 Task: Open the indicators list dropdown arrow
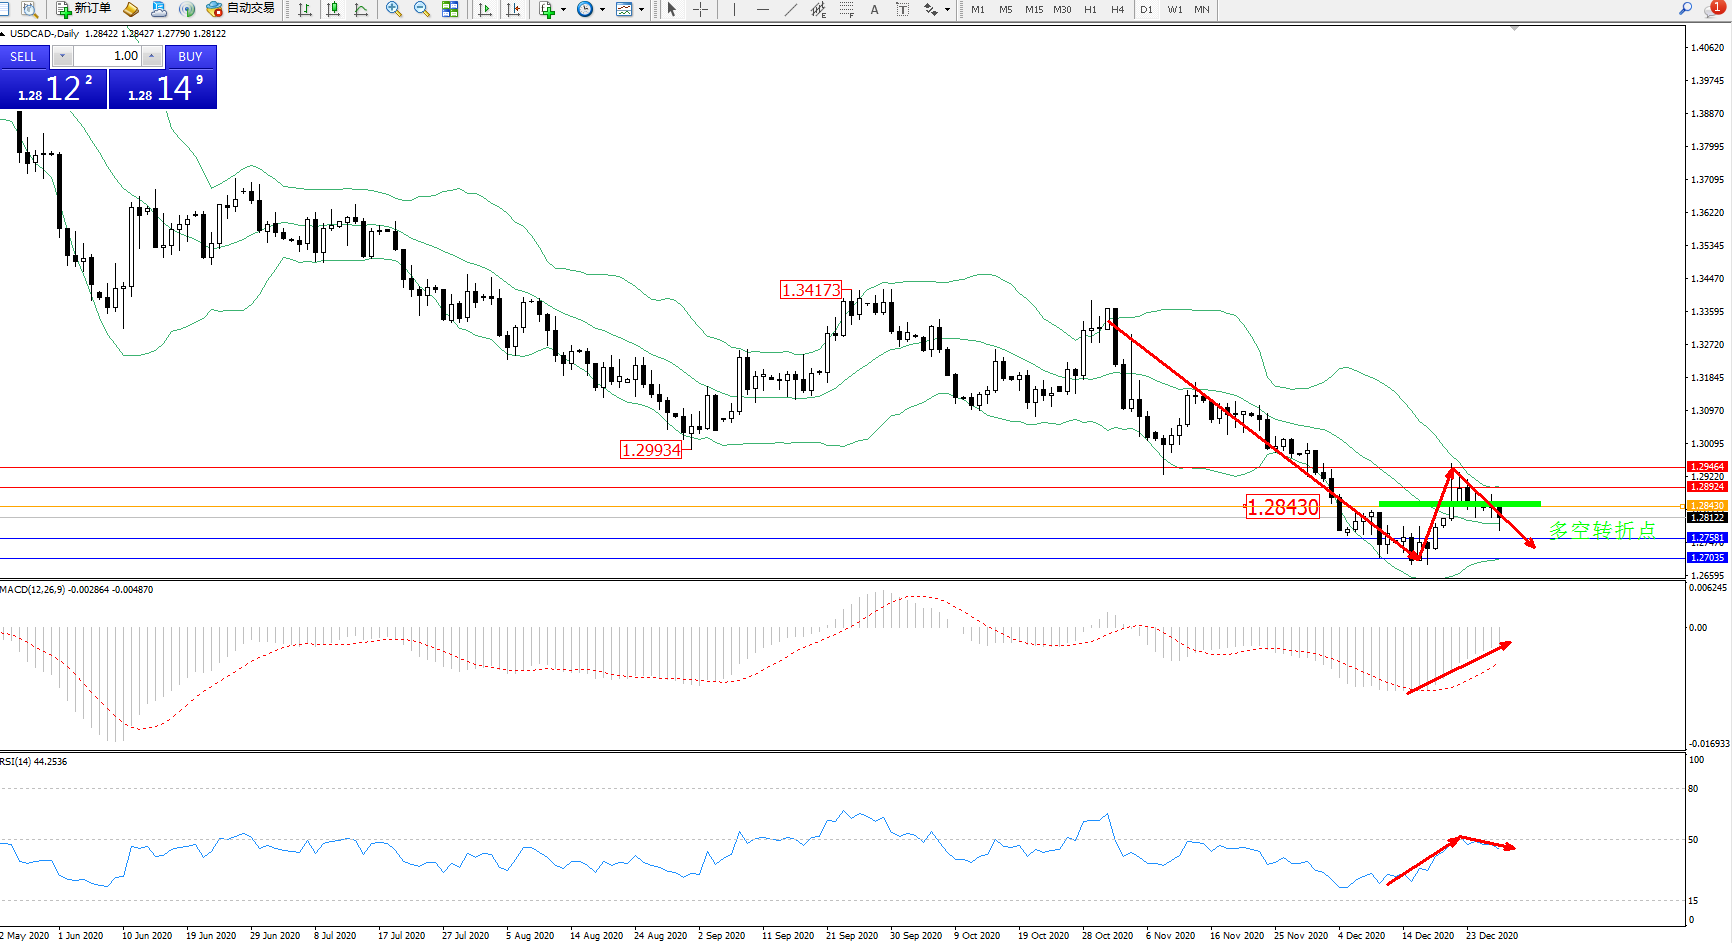563,10
